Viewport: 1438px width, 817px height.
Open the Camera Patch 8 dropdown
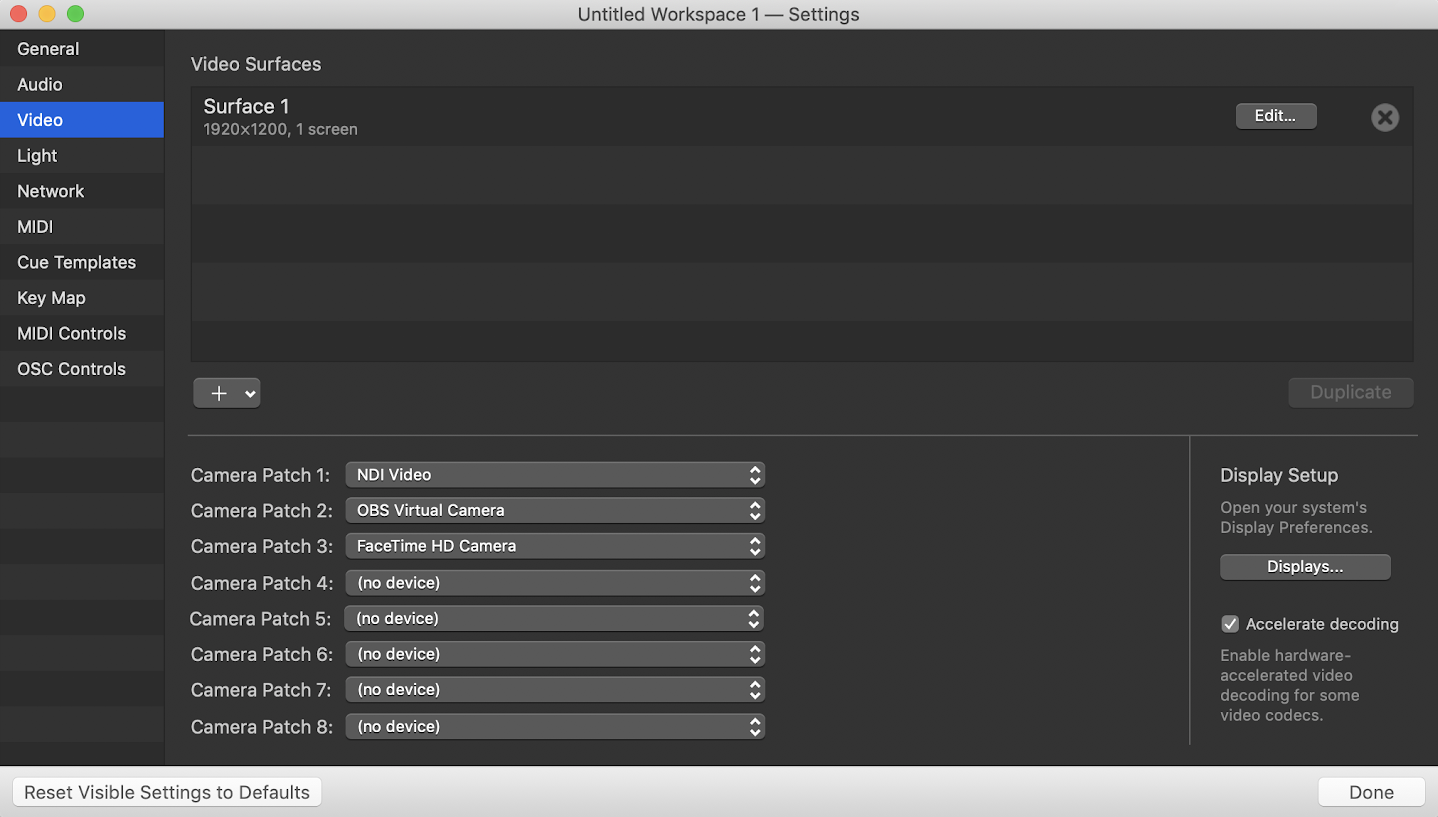pyautogui.click(x=554, y=726)
